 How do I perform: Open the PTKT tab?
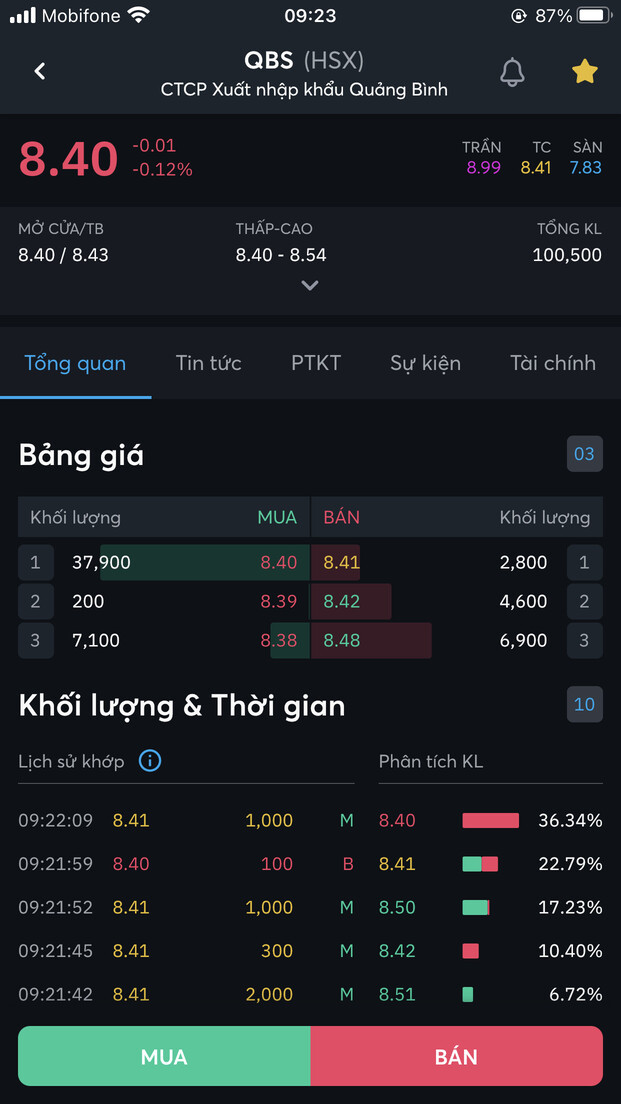[316, 363]
